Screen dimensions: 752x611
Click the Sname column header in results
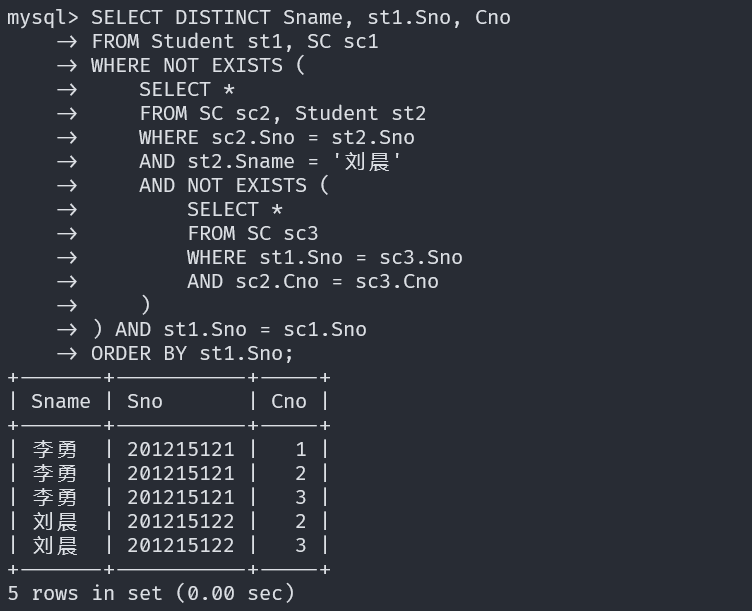pos(61,401)
